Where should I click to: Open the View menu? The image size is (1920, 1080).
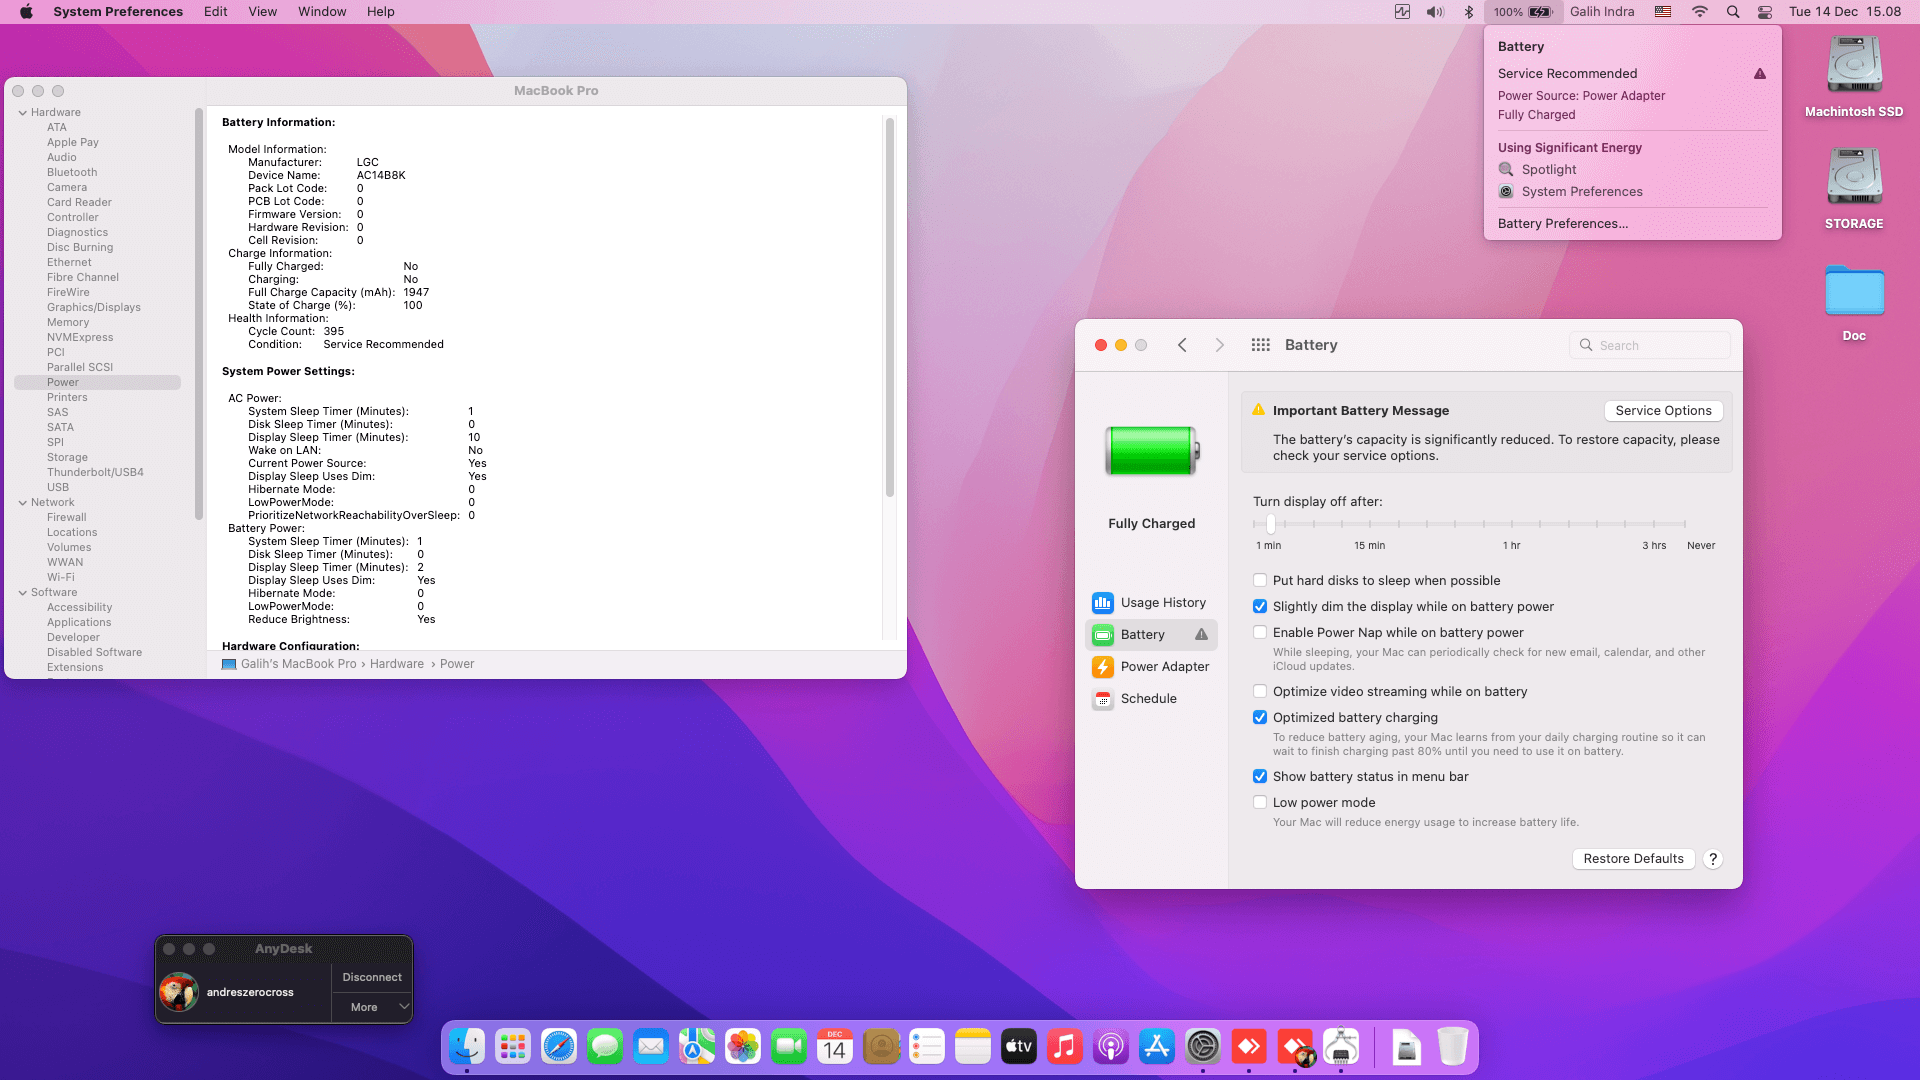click(262, 12)
